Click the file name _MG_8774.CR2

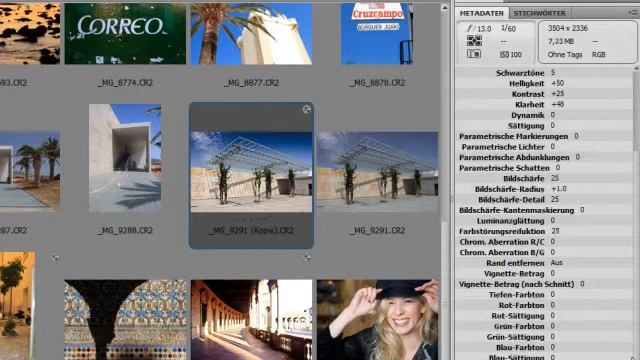pos(125,83)
